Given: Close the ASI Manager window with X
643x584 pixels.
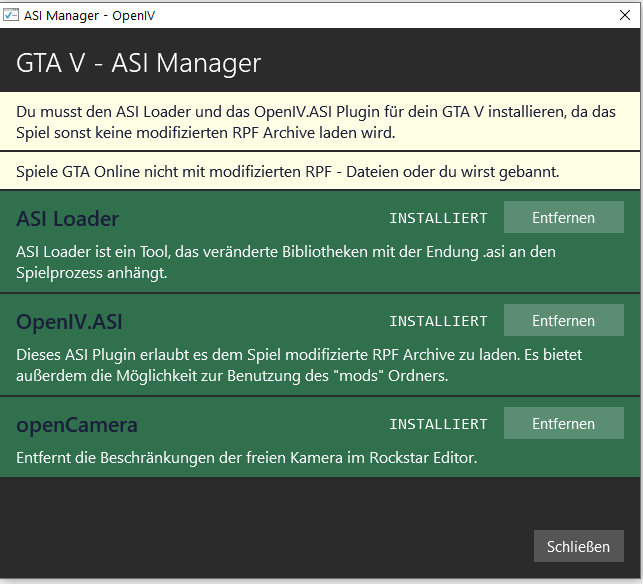Looking at the screenshot, I should point(623,14).
